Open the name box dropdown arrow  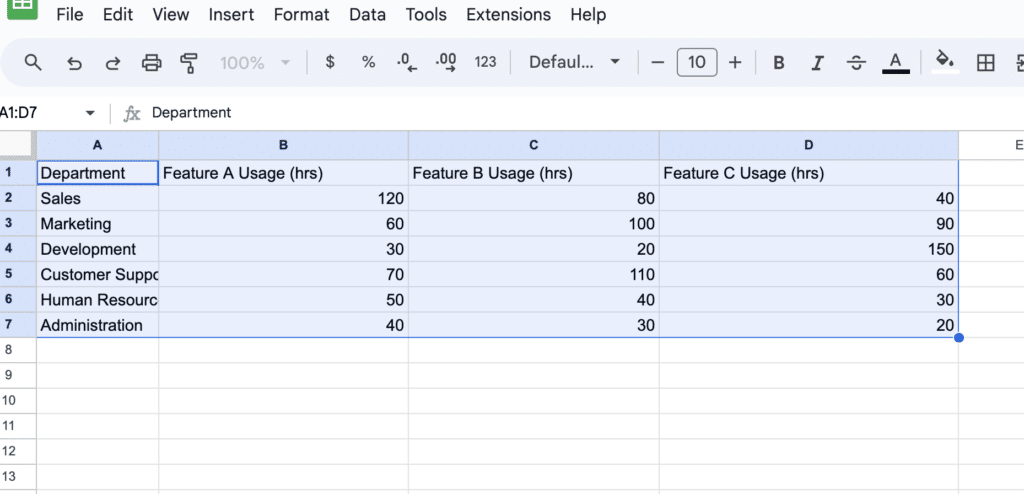[90, 113]
